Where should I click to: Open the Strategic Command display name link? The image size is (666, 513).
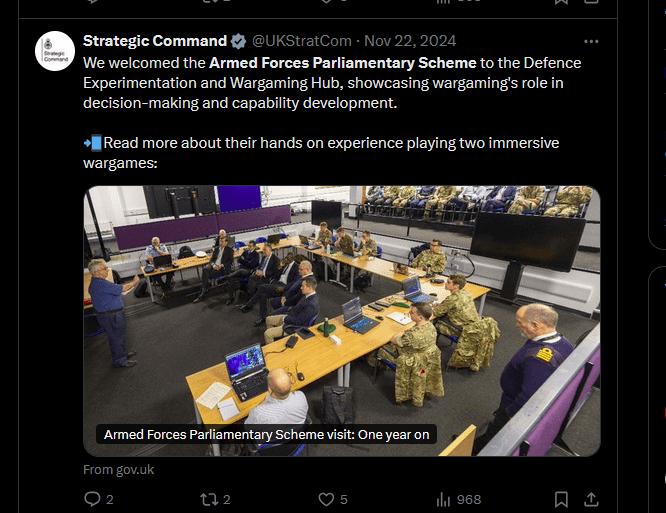pos(155,41)
